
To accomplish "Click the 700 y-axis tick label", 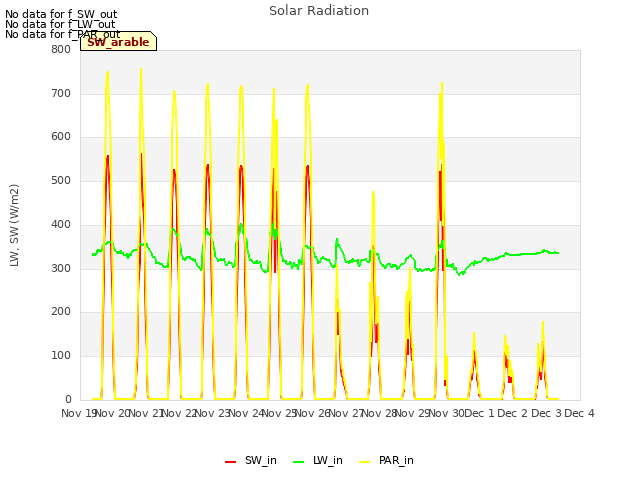I will (61, 93).
